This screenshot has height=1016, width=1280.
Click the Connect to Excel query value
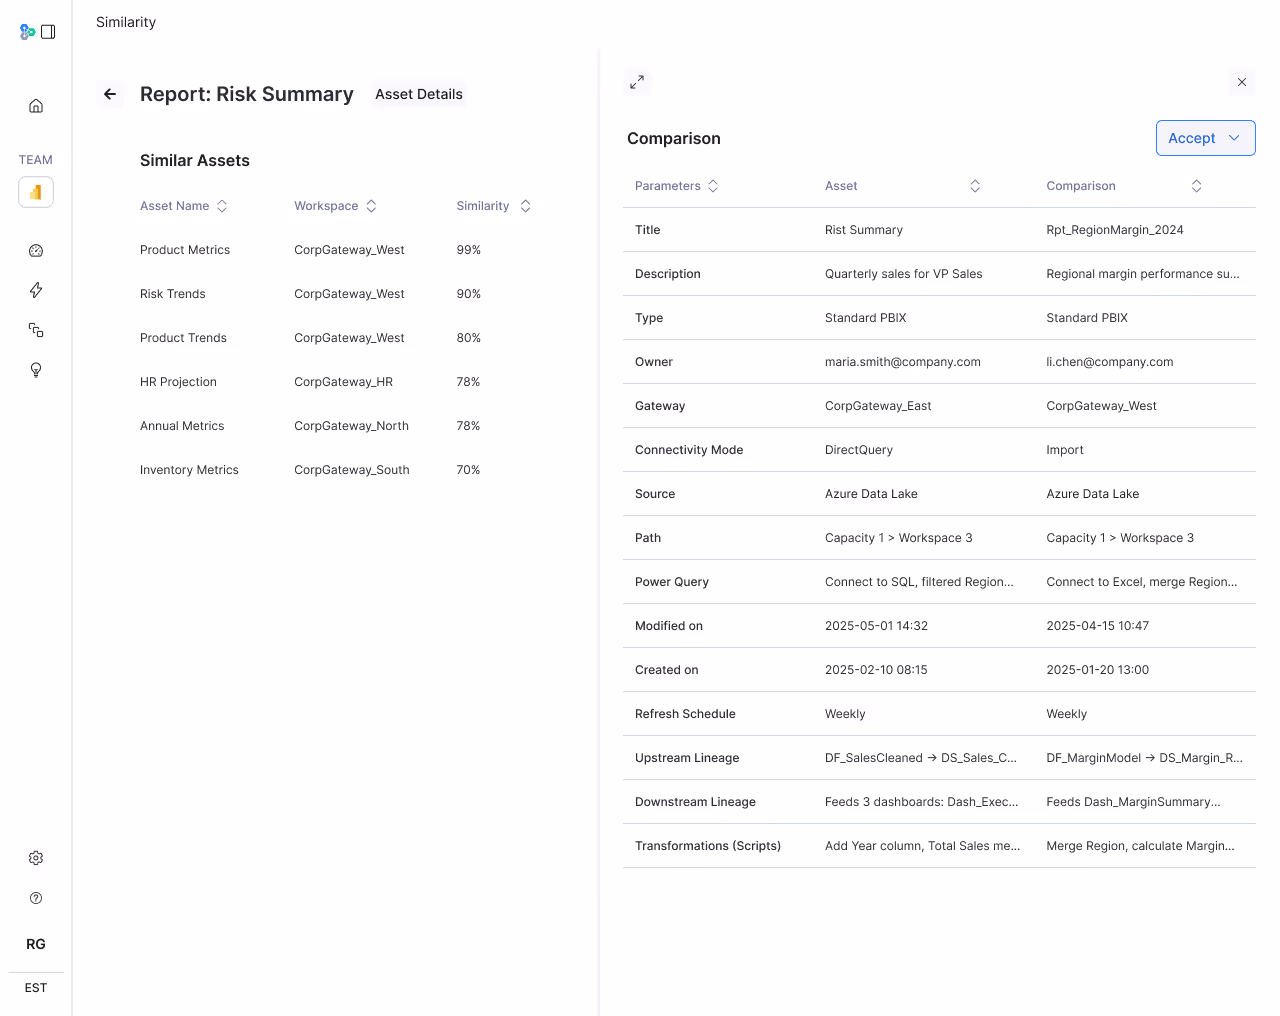click(x=1142, y=582)
